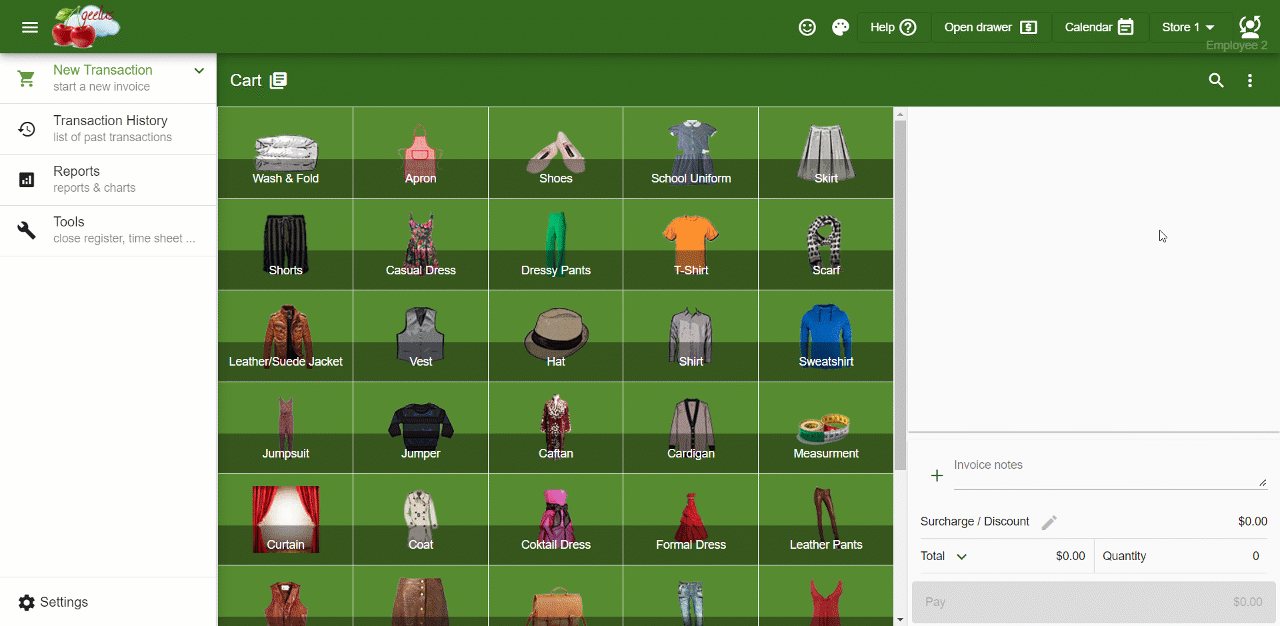
Task: Open the Calendar button
Action: pyautogui.click(x=1099, y=27)
